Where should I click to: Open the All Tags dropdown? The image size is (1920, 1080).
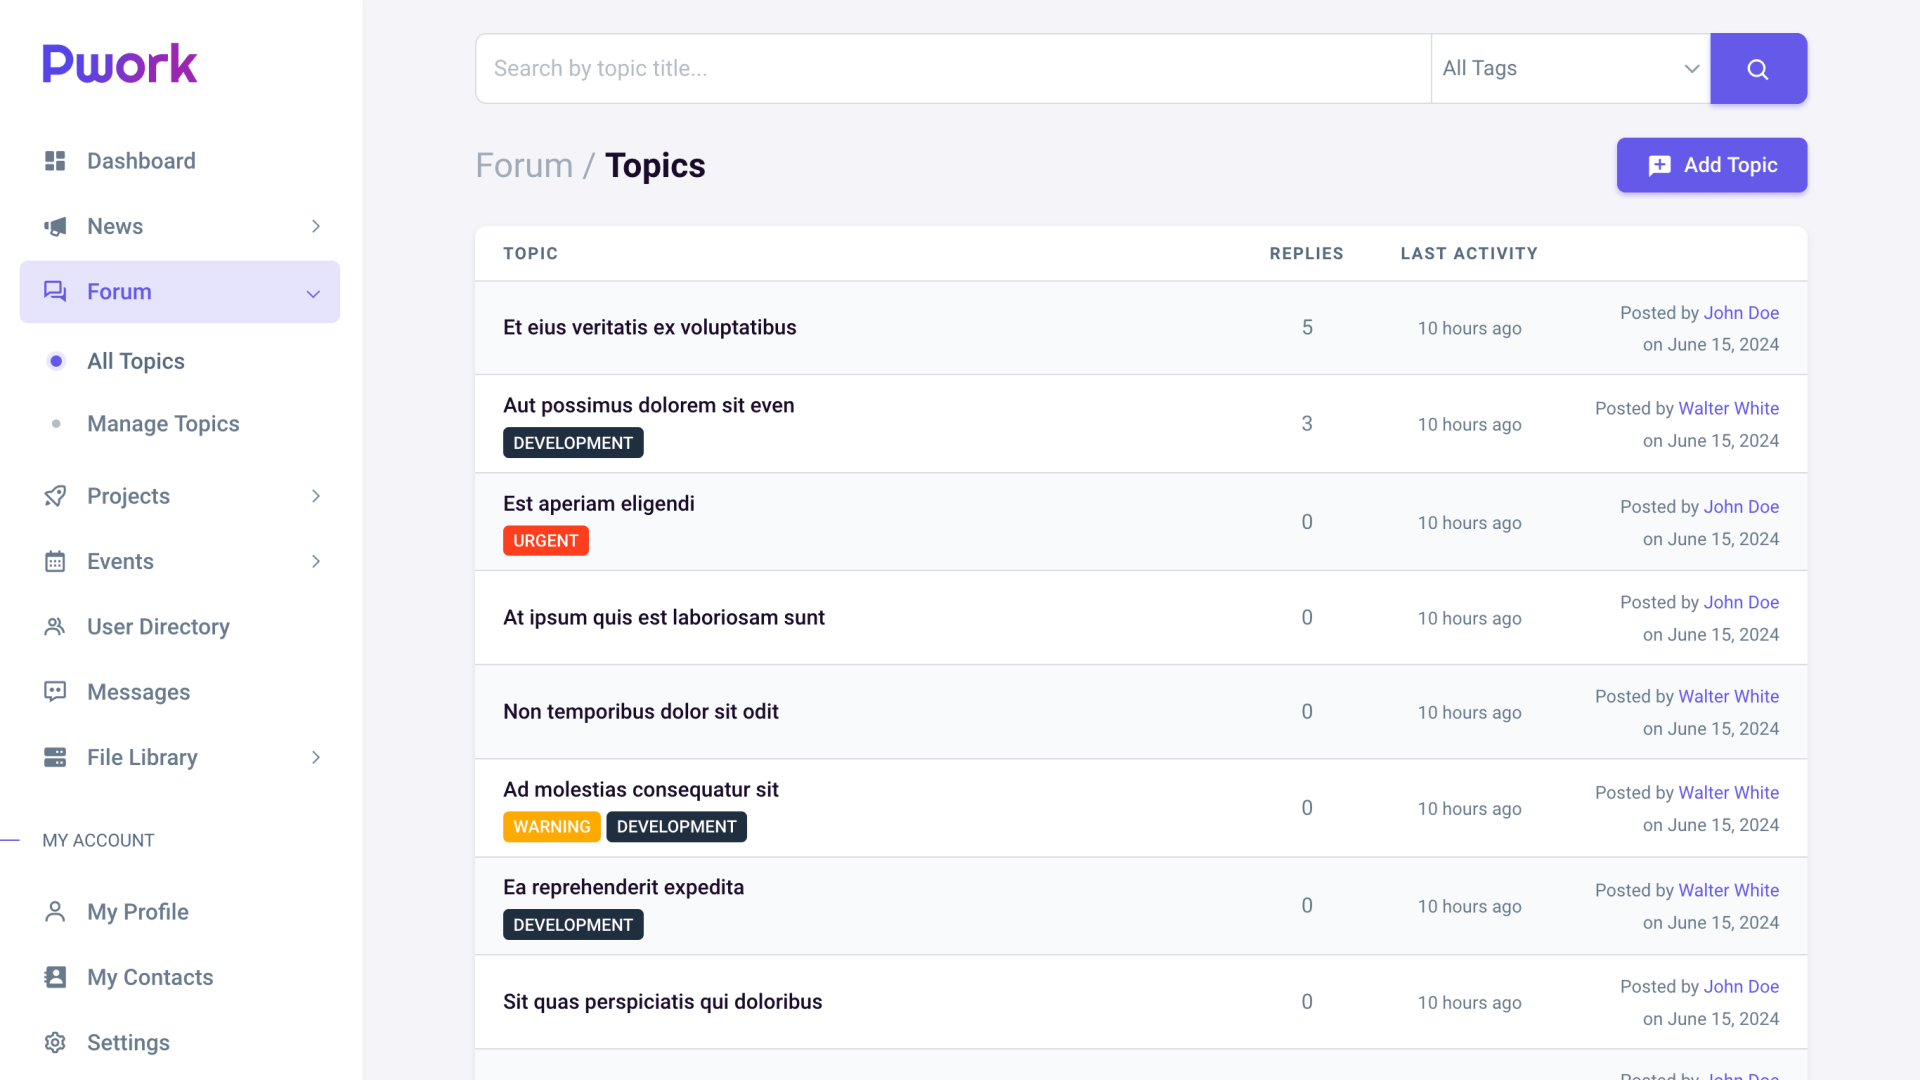coord(1570,68)
